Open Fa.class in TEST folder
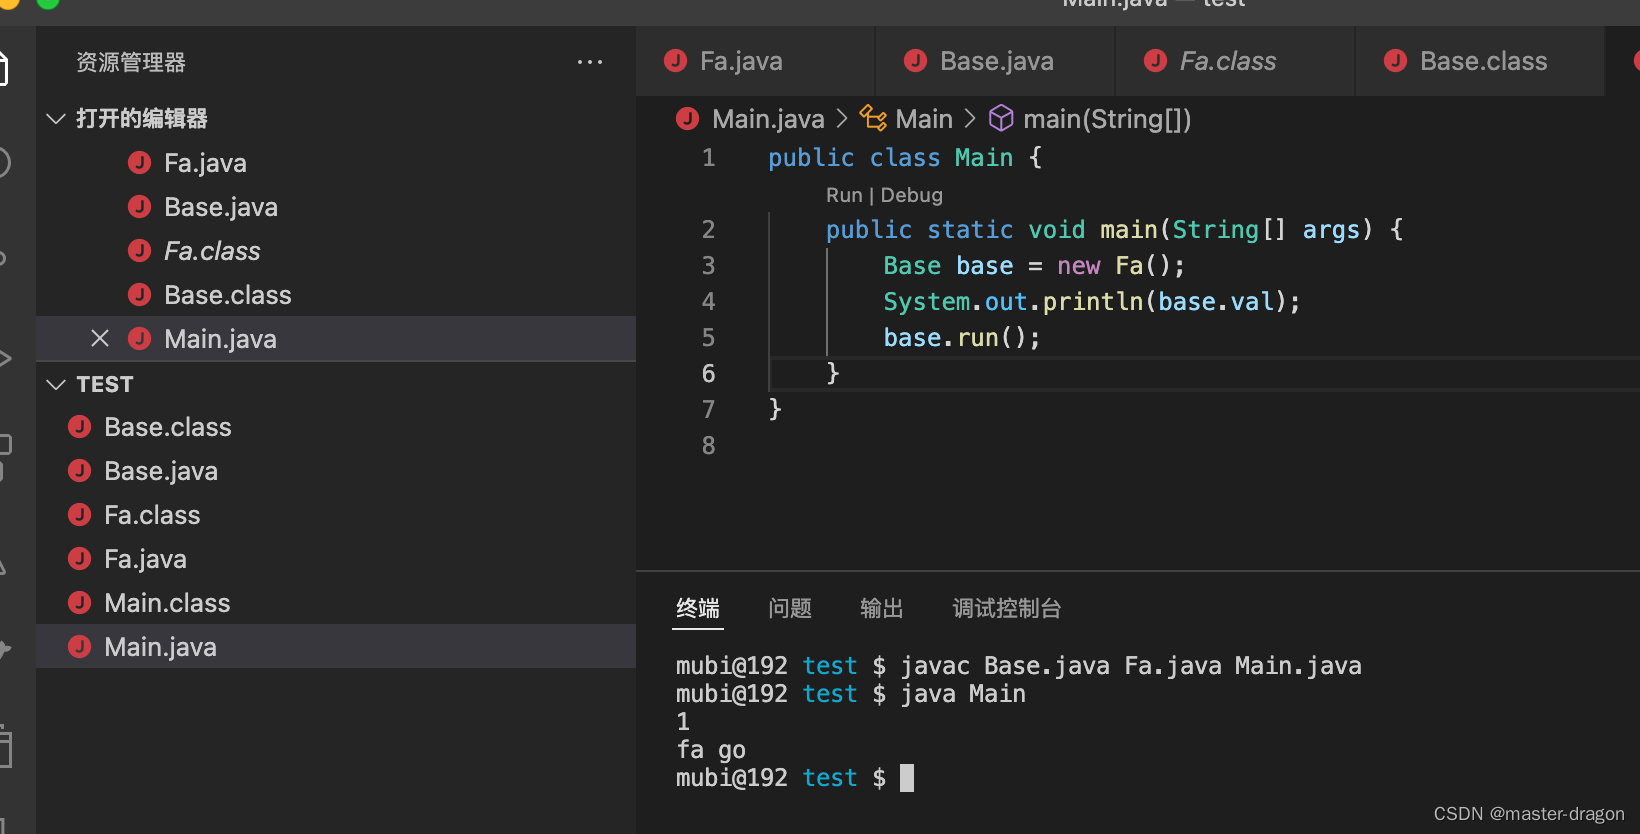 coord(336,515)
